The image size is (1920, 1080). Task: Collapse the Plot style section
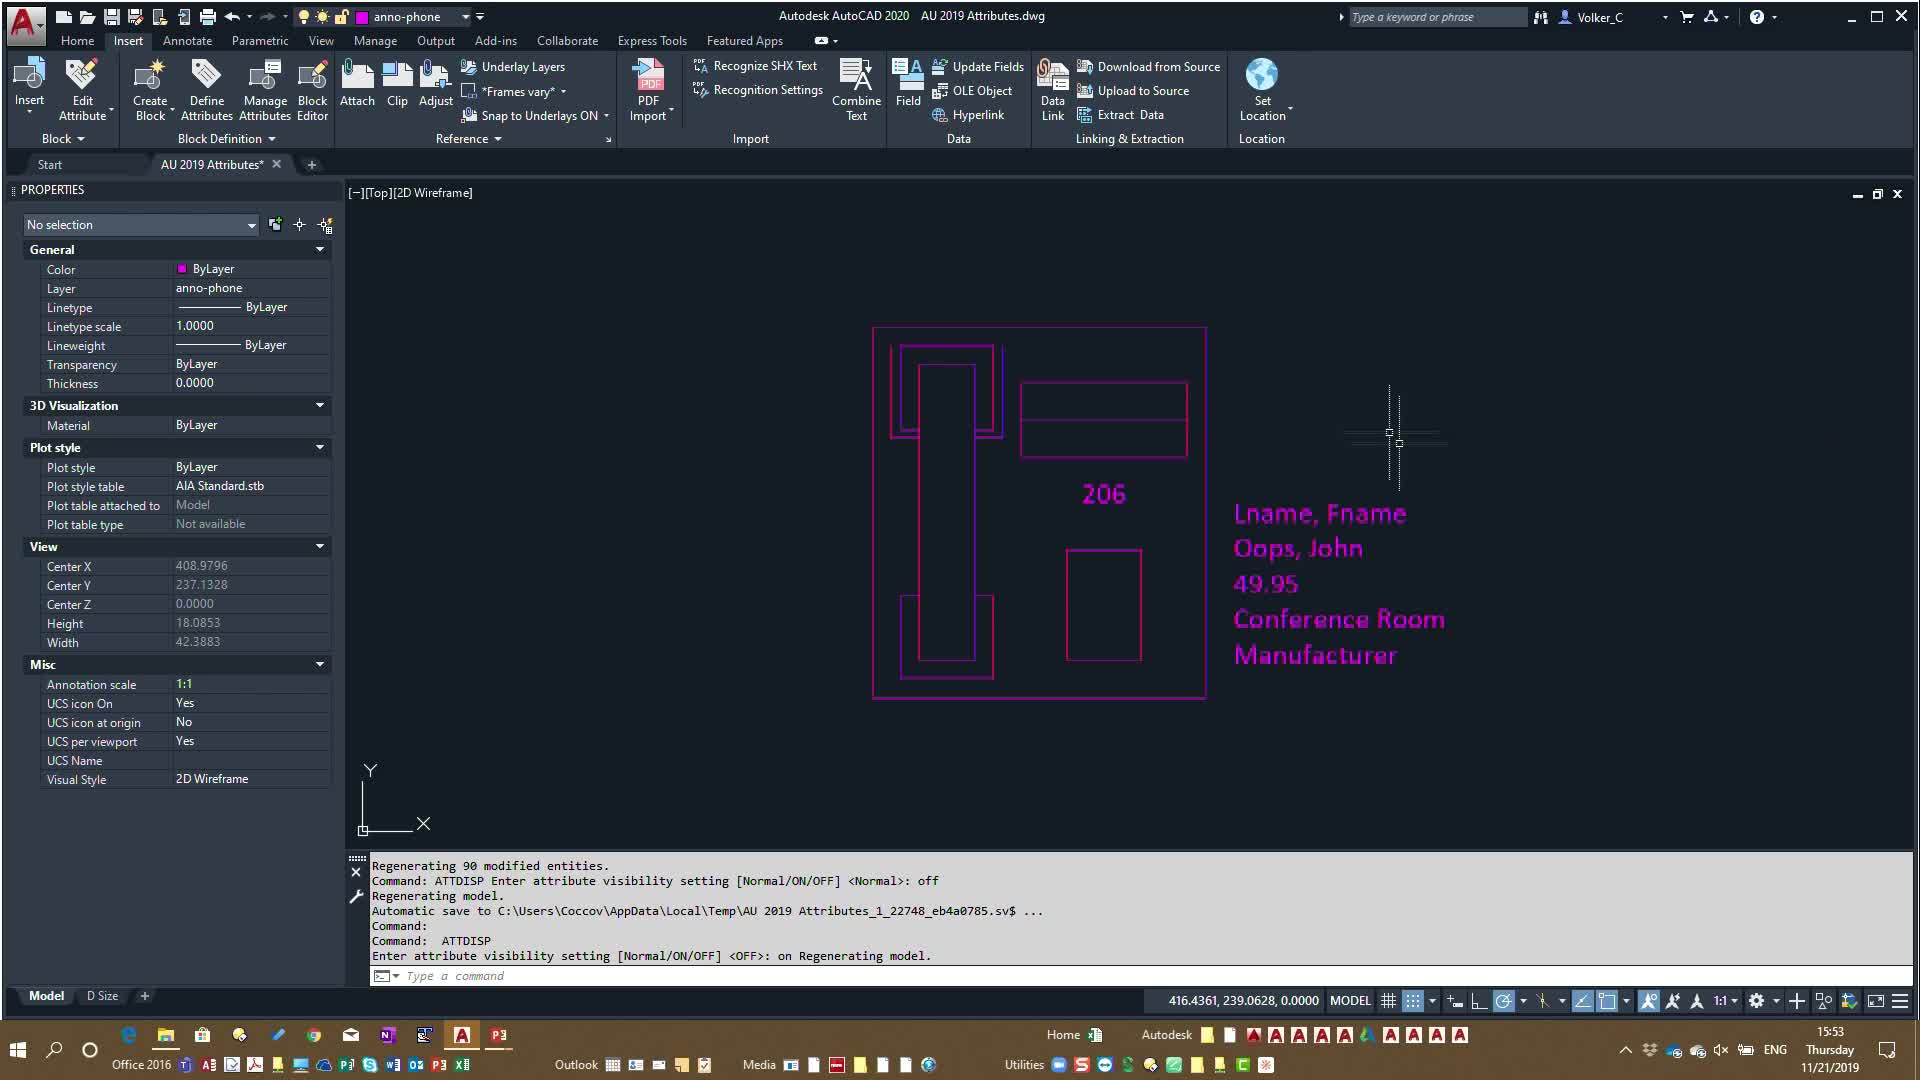[x=320, y=448]
